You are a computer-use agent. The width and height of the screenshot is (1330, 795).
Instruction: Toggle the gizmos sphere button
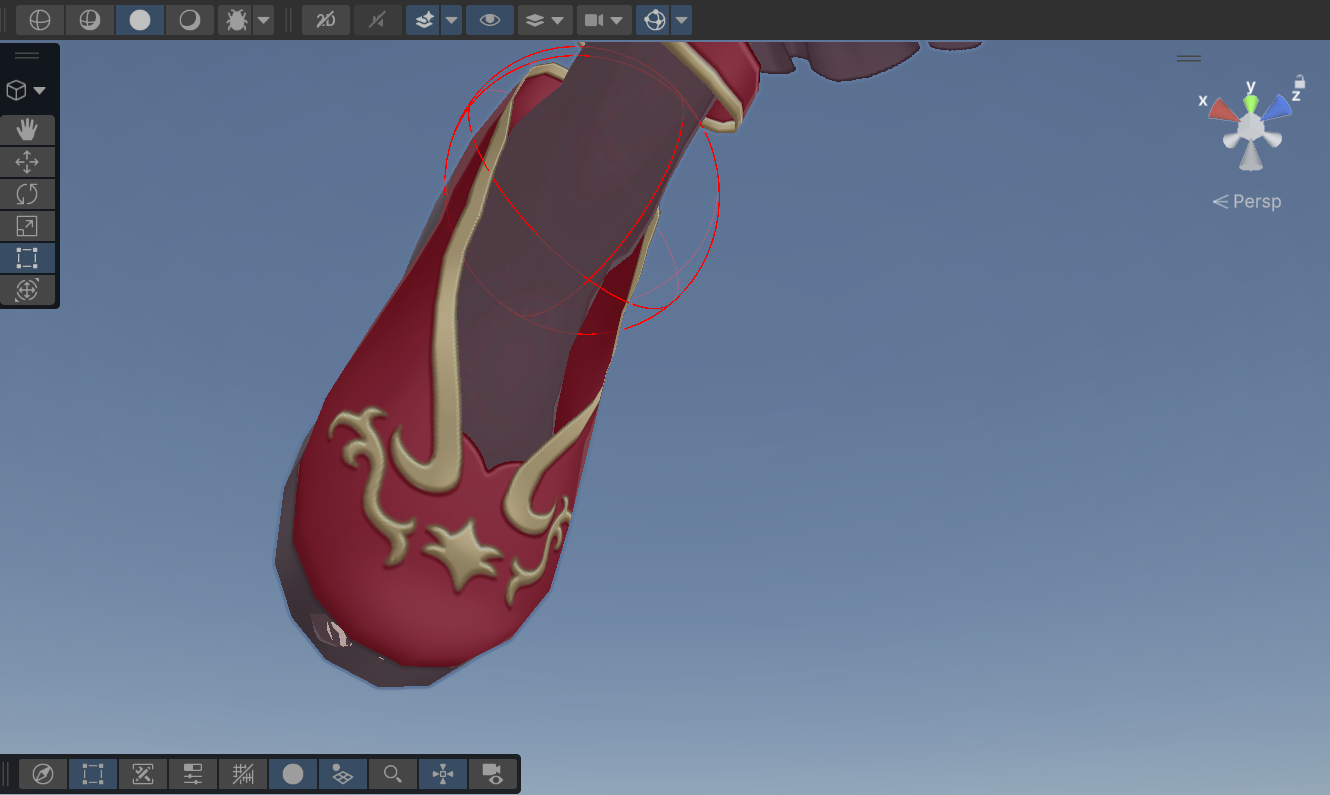pyautogui.click(x=654, y=20)
